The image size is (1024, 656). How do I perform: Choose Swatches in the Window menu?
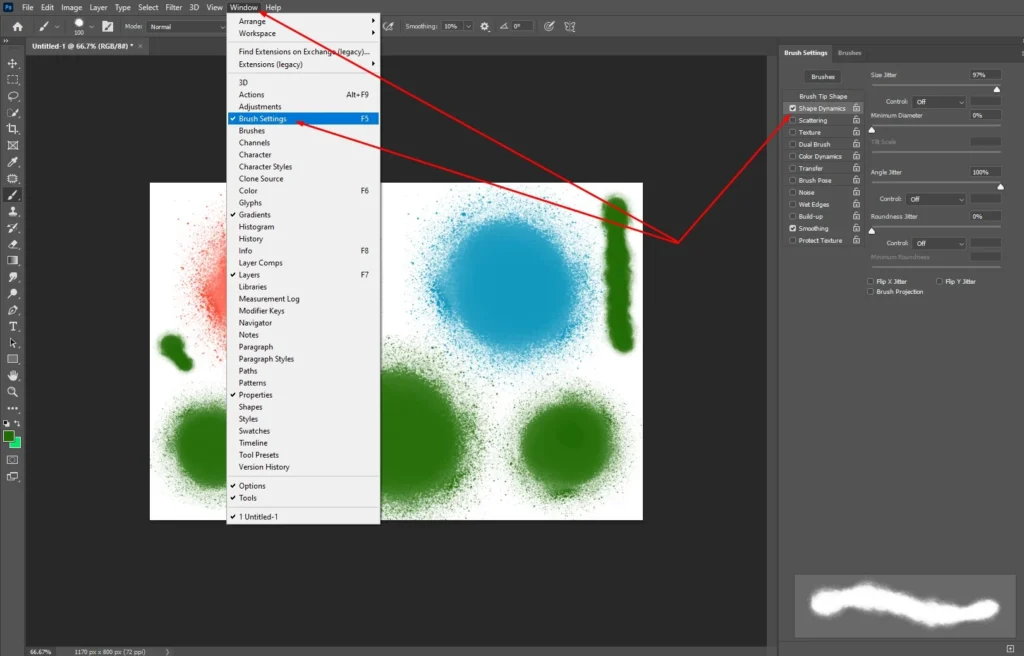tap(303, 431)
